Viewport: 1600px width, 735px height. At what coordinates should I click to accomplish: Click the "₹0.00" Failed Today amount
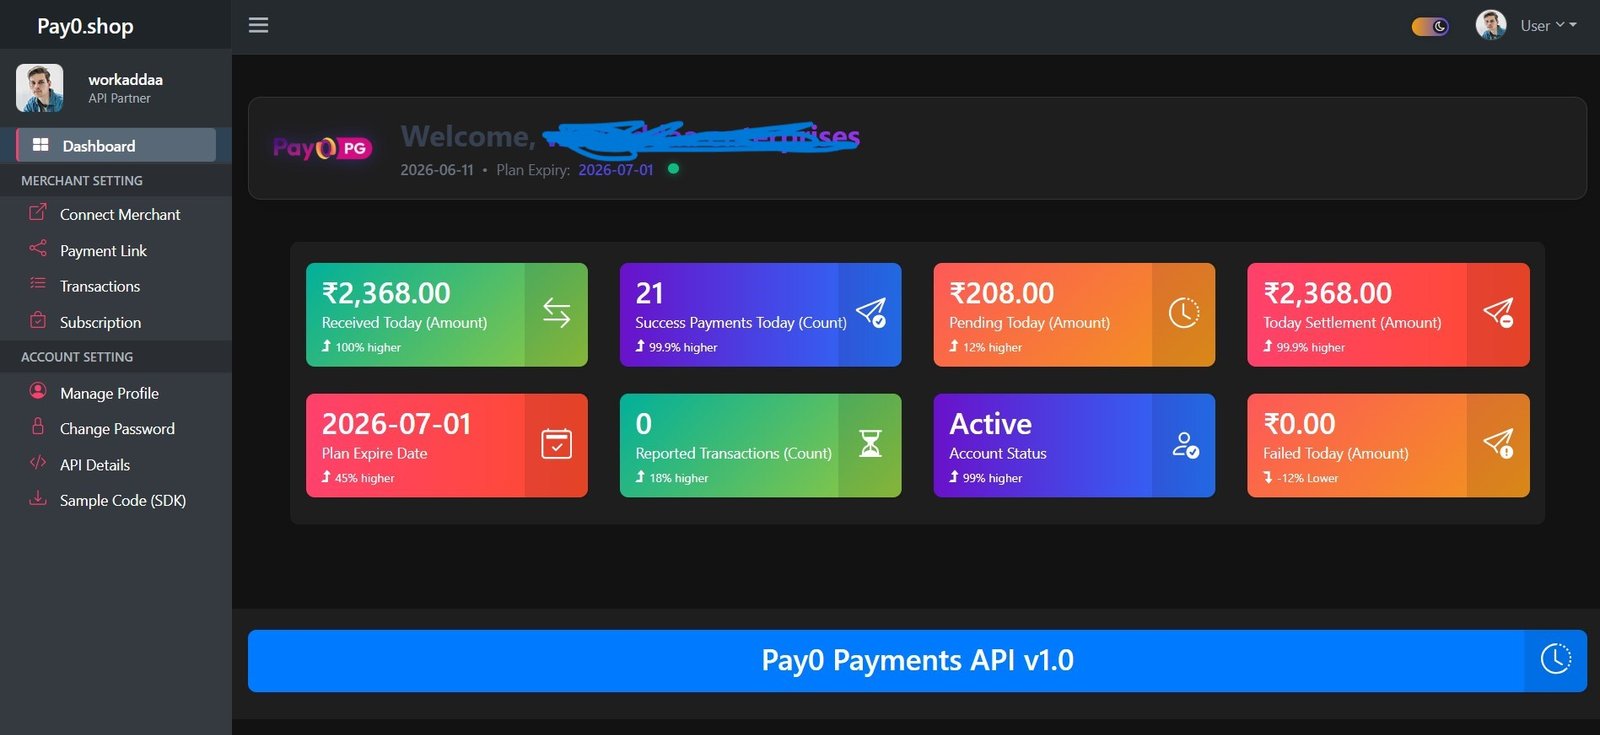pos(1299,424)
